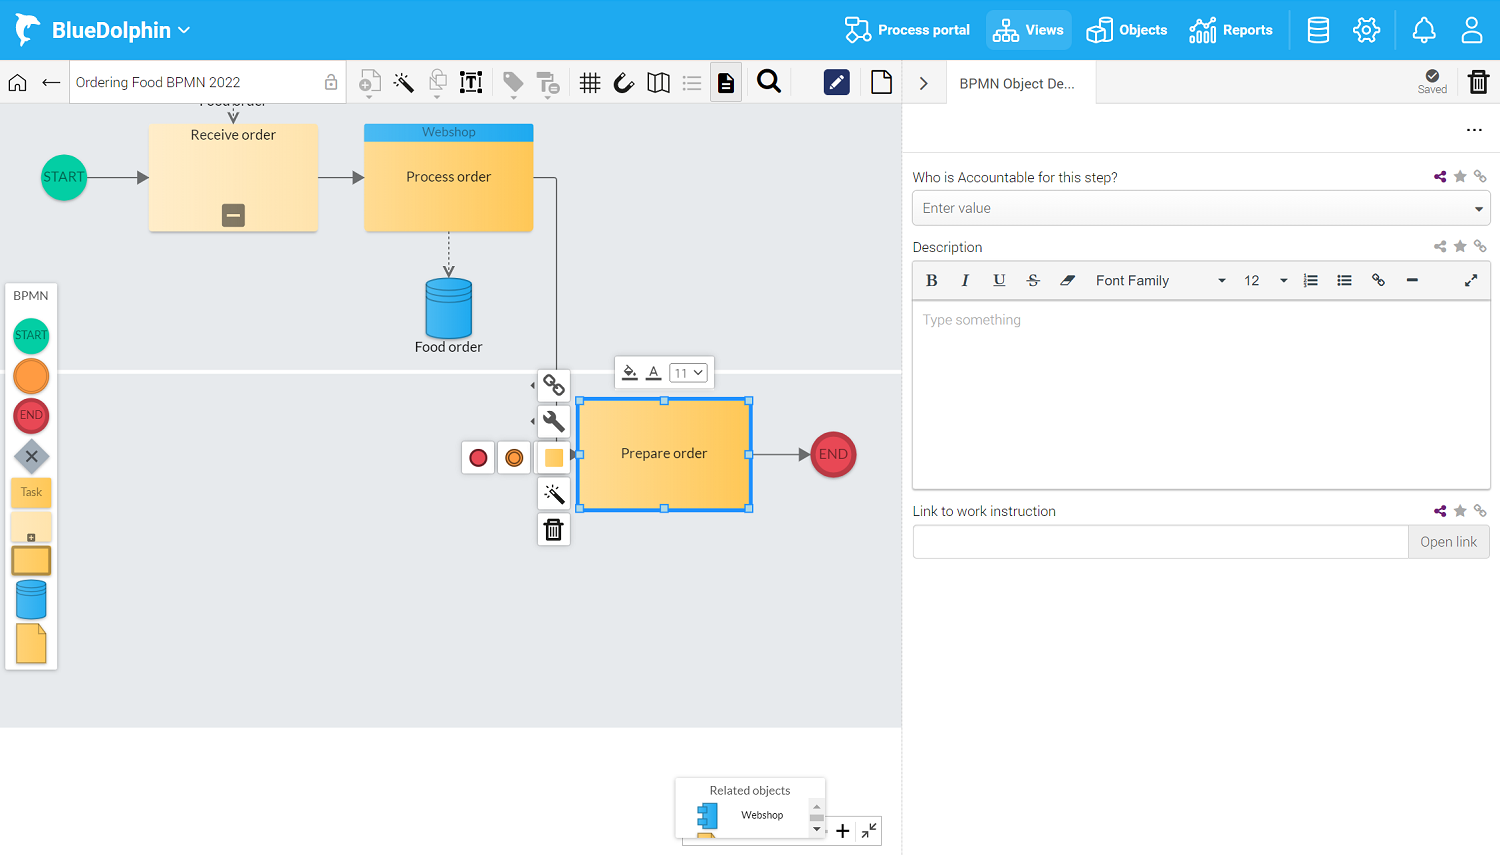Image resolution: width=1500 pixels, height=855 pixels.
Task: Toggle snap magnet tool
Action: click(624, 83)
